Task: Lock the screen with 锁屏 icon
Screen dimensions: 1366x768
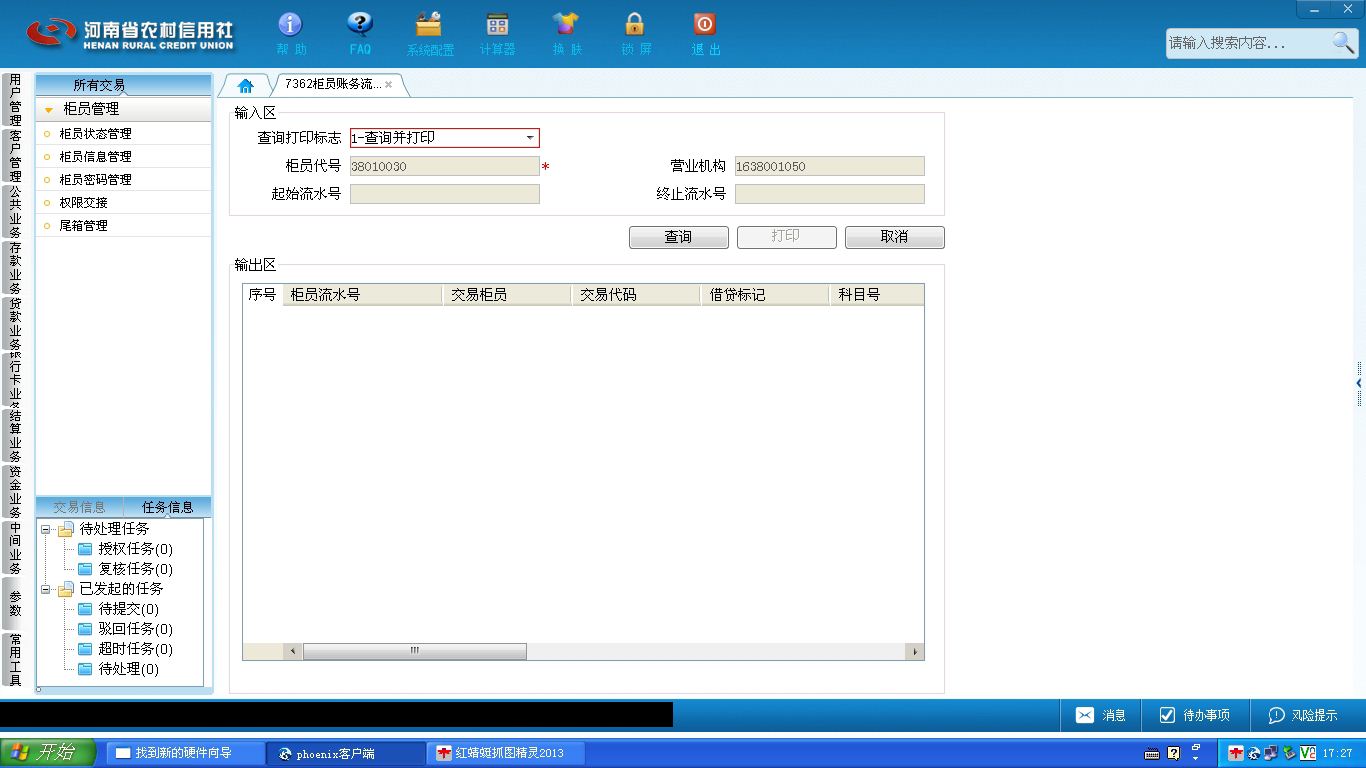Action: point(635,25)
